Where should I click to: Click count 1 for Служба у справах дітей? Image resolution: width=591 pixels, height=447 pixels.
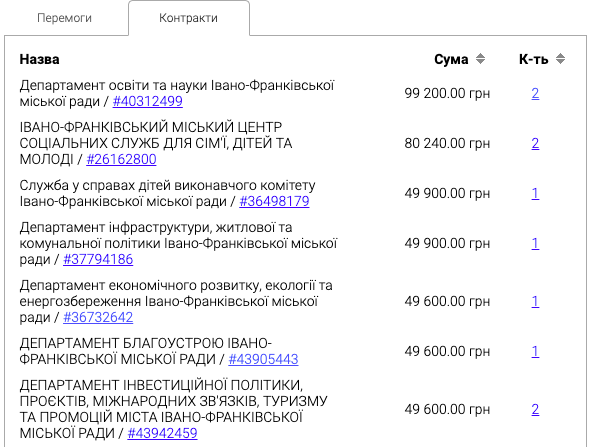click(x=535, y=193)
